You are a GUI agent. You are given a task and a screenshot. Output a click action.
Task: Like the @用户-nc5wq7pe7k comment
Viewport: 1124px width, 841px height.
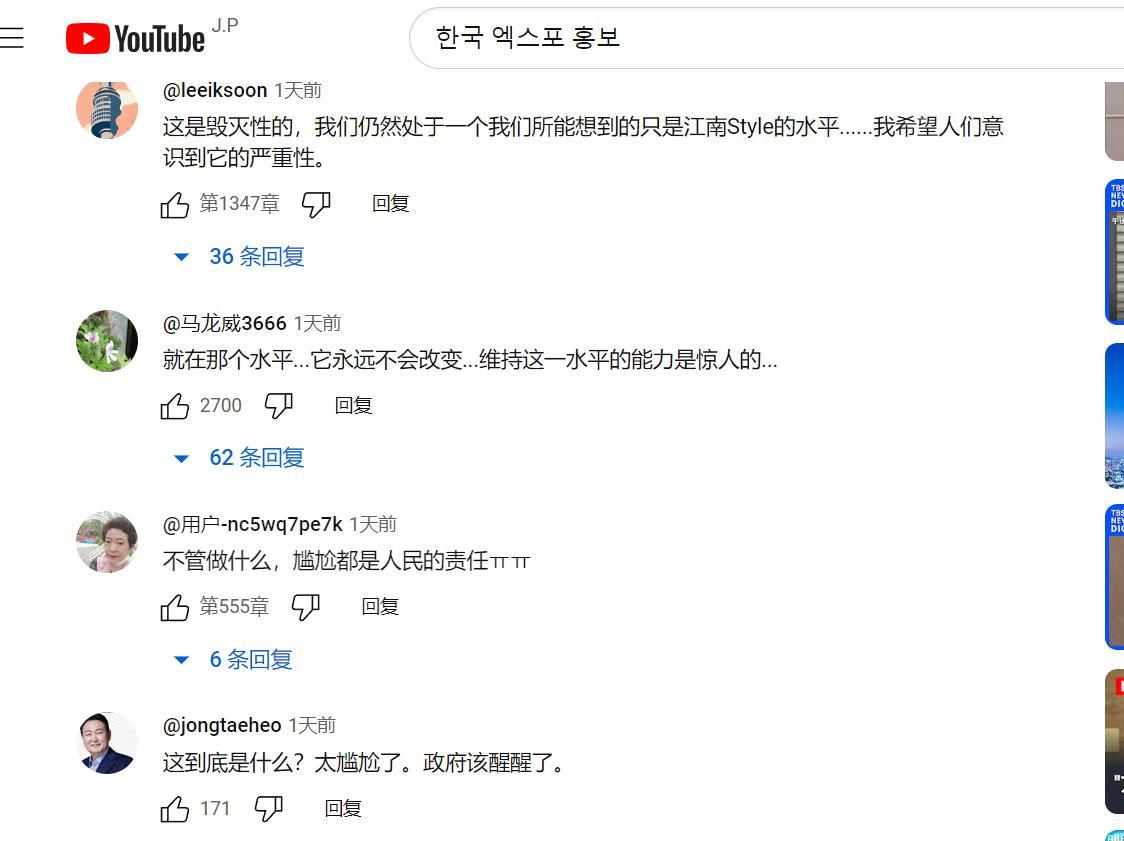coord(174,608)
